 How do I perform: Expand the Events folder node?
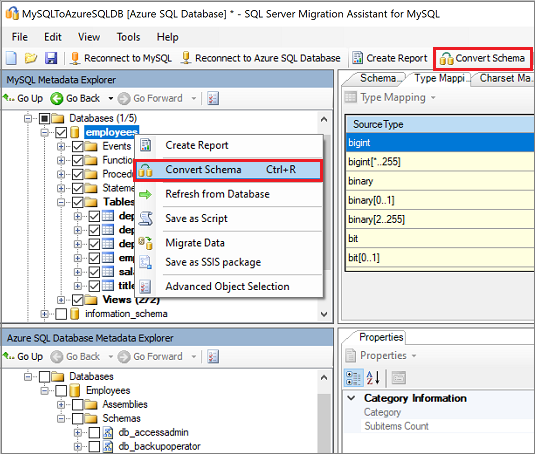point(61,147)
